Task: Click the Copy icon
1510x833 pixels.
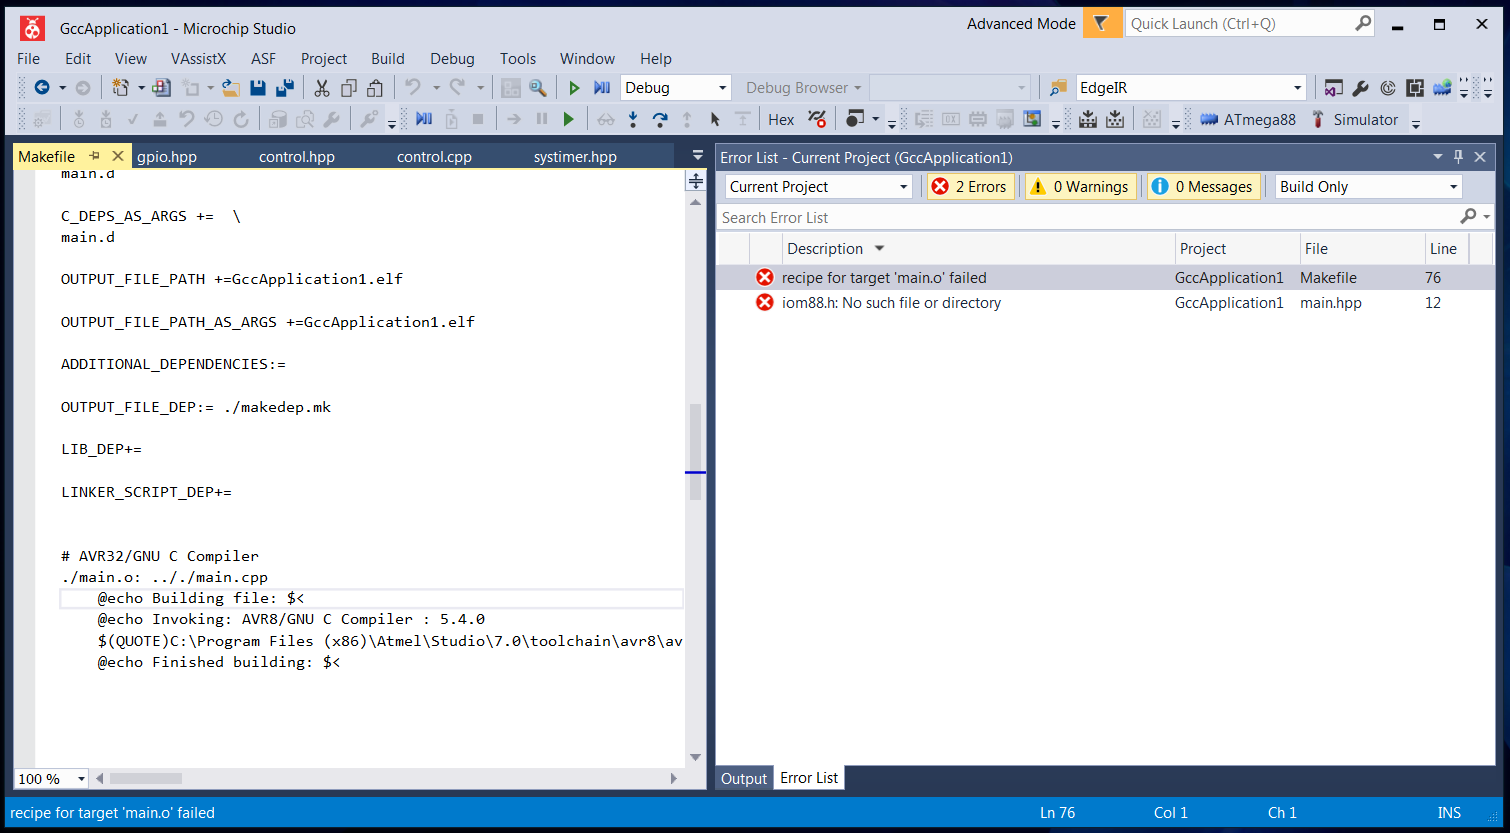Action: 349,88
